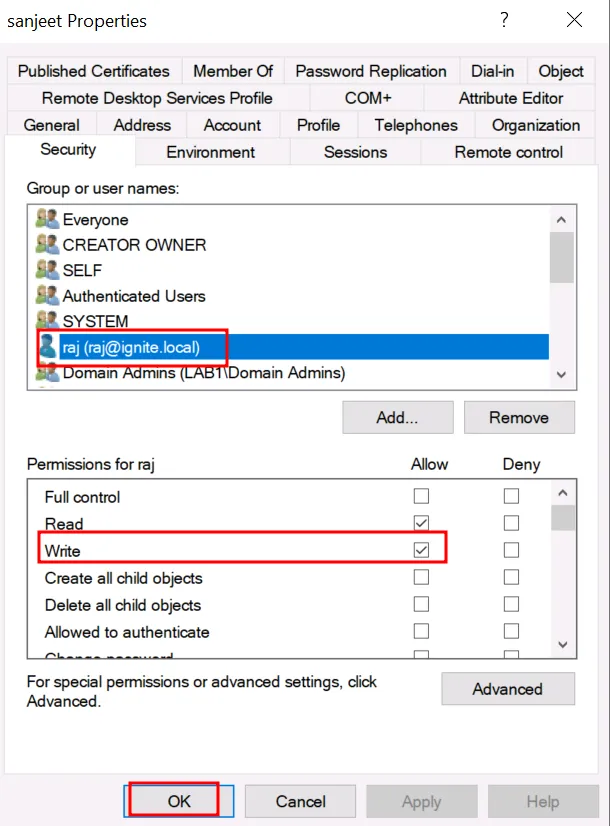Viewport: 610px width, 826px height.
Task: Select Domain Admins entry in list
Action: pyautogui.click(x=203, y=373)
